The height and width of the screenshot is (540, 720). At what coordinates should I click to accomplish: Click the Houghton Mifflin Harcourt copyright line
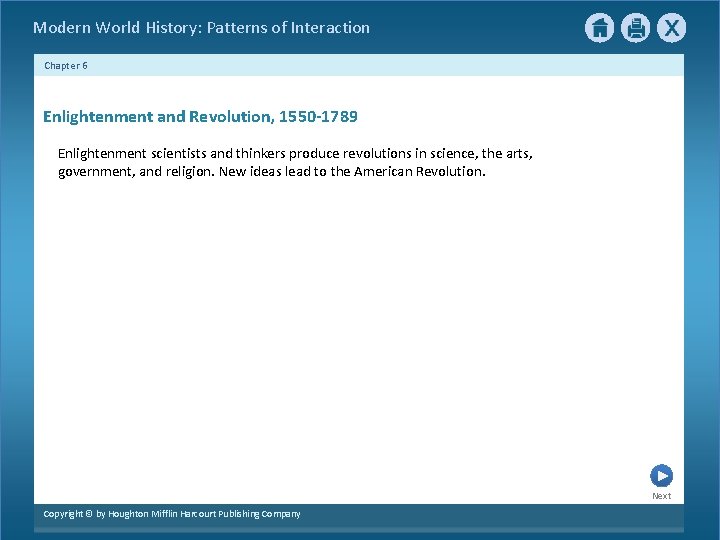(x=172, y=514)
